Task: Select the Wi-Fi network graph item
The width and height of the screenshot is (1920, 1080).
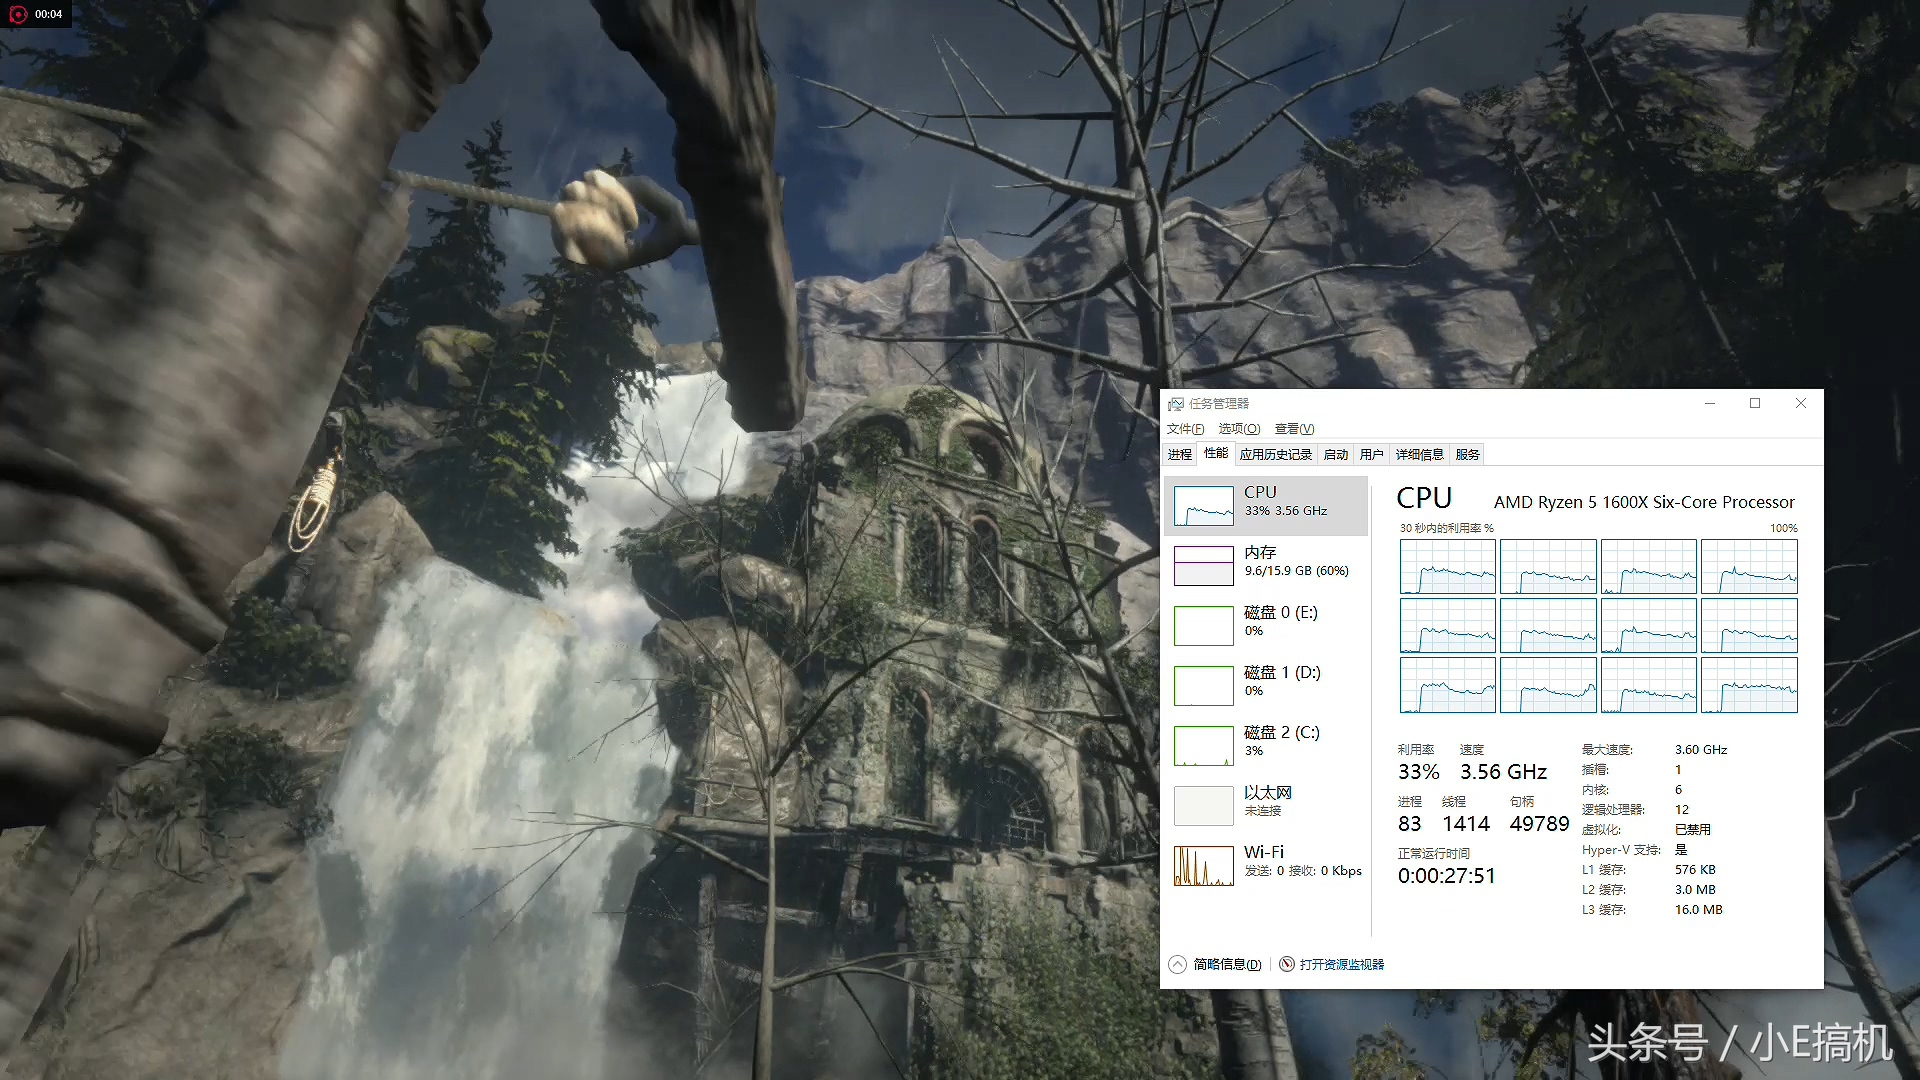Action: pos(1203,866)
